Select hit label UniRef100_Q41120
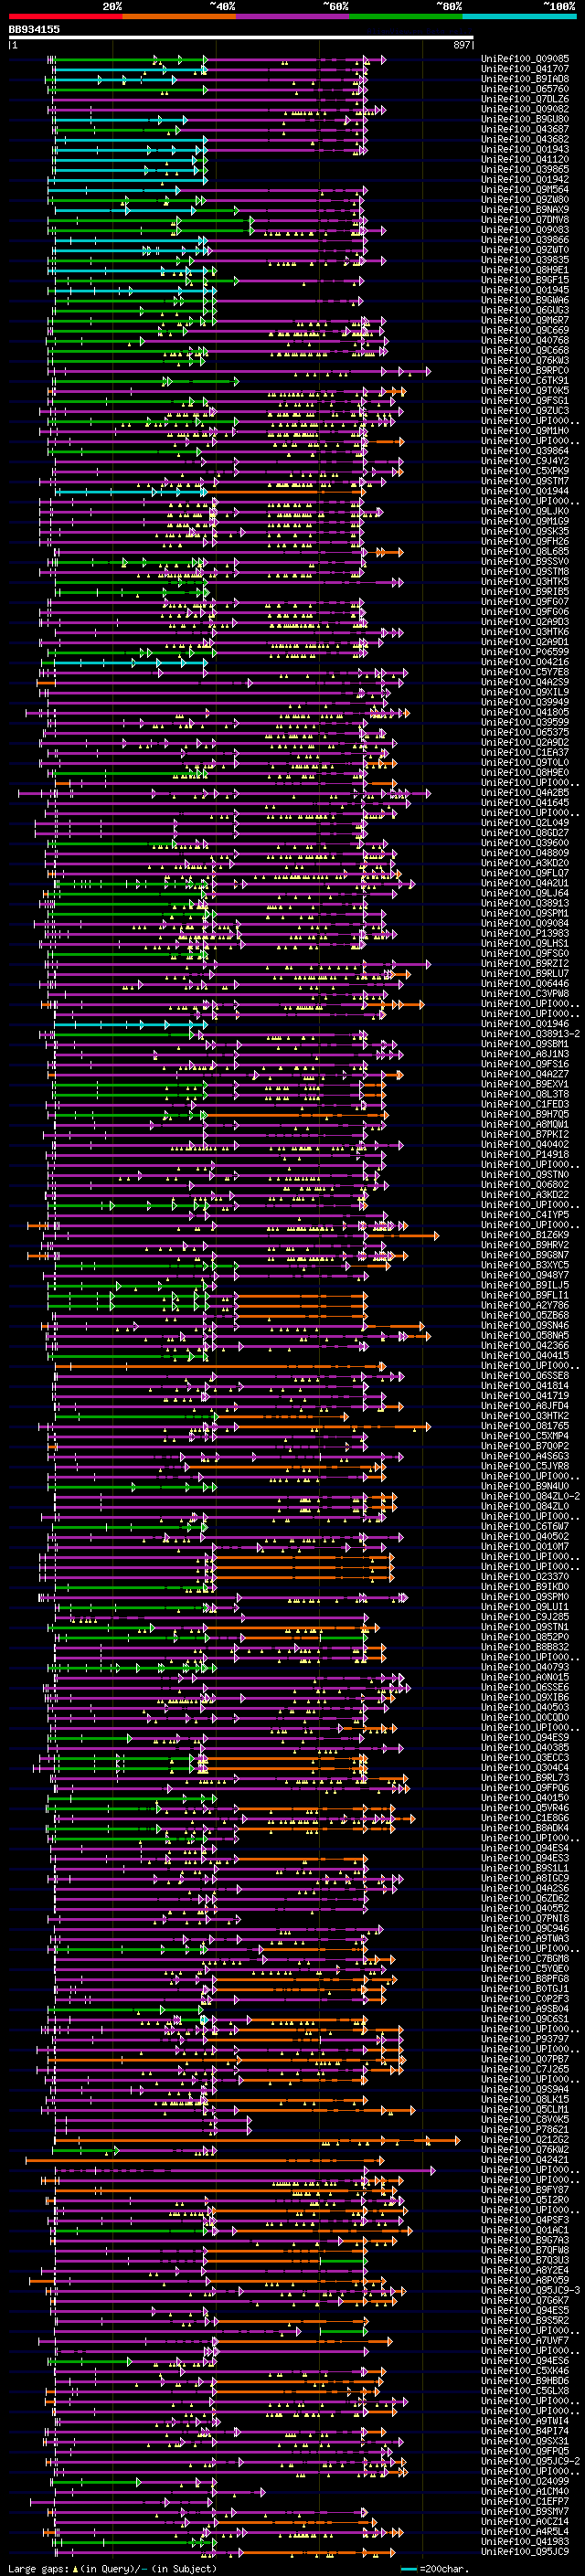585x2576 pixels. coord(525,159)
